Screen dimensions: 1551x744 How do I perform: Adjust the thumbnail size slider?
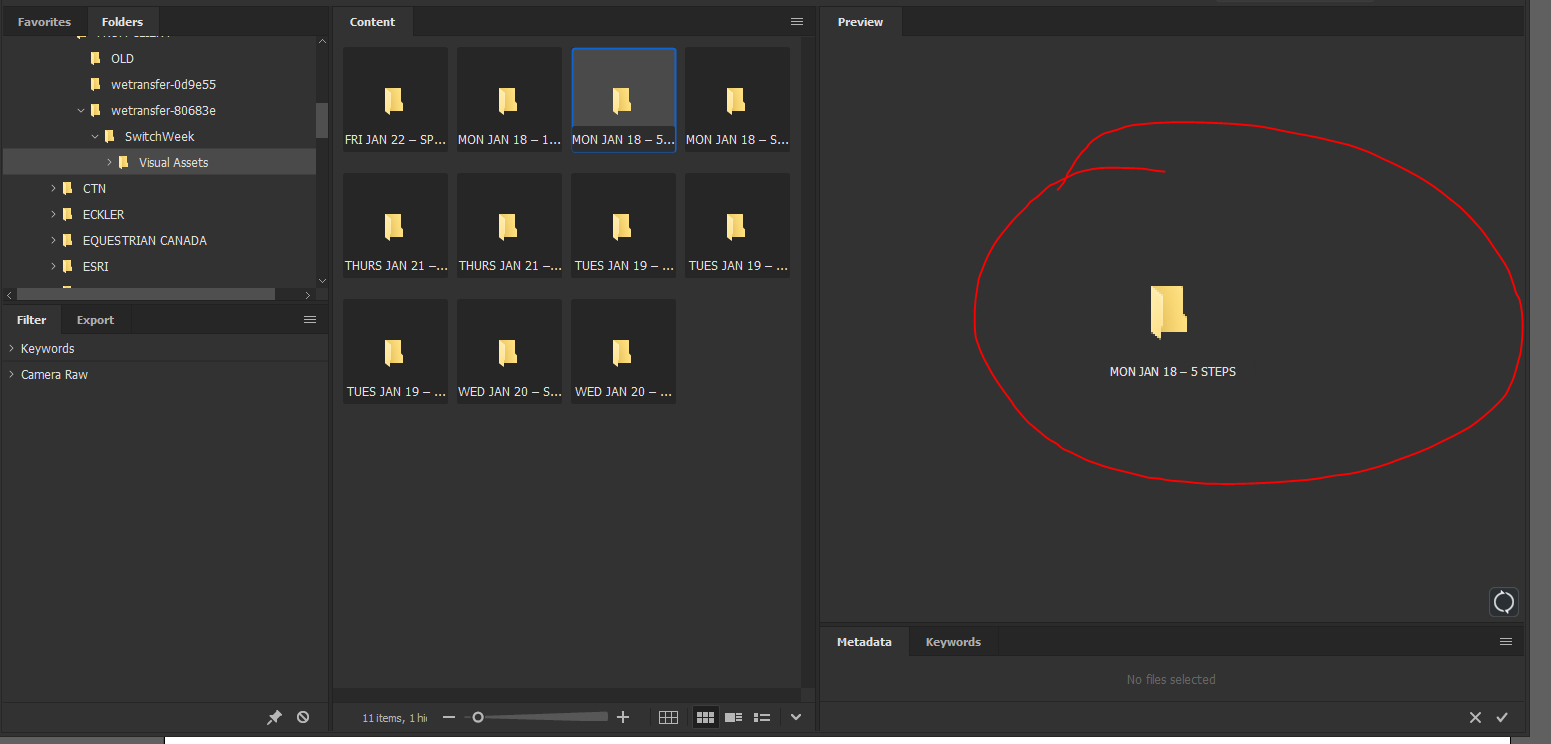coord(478,716)
